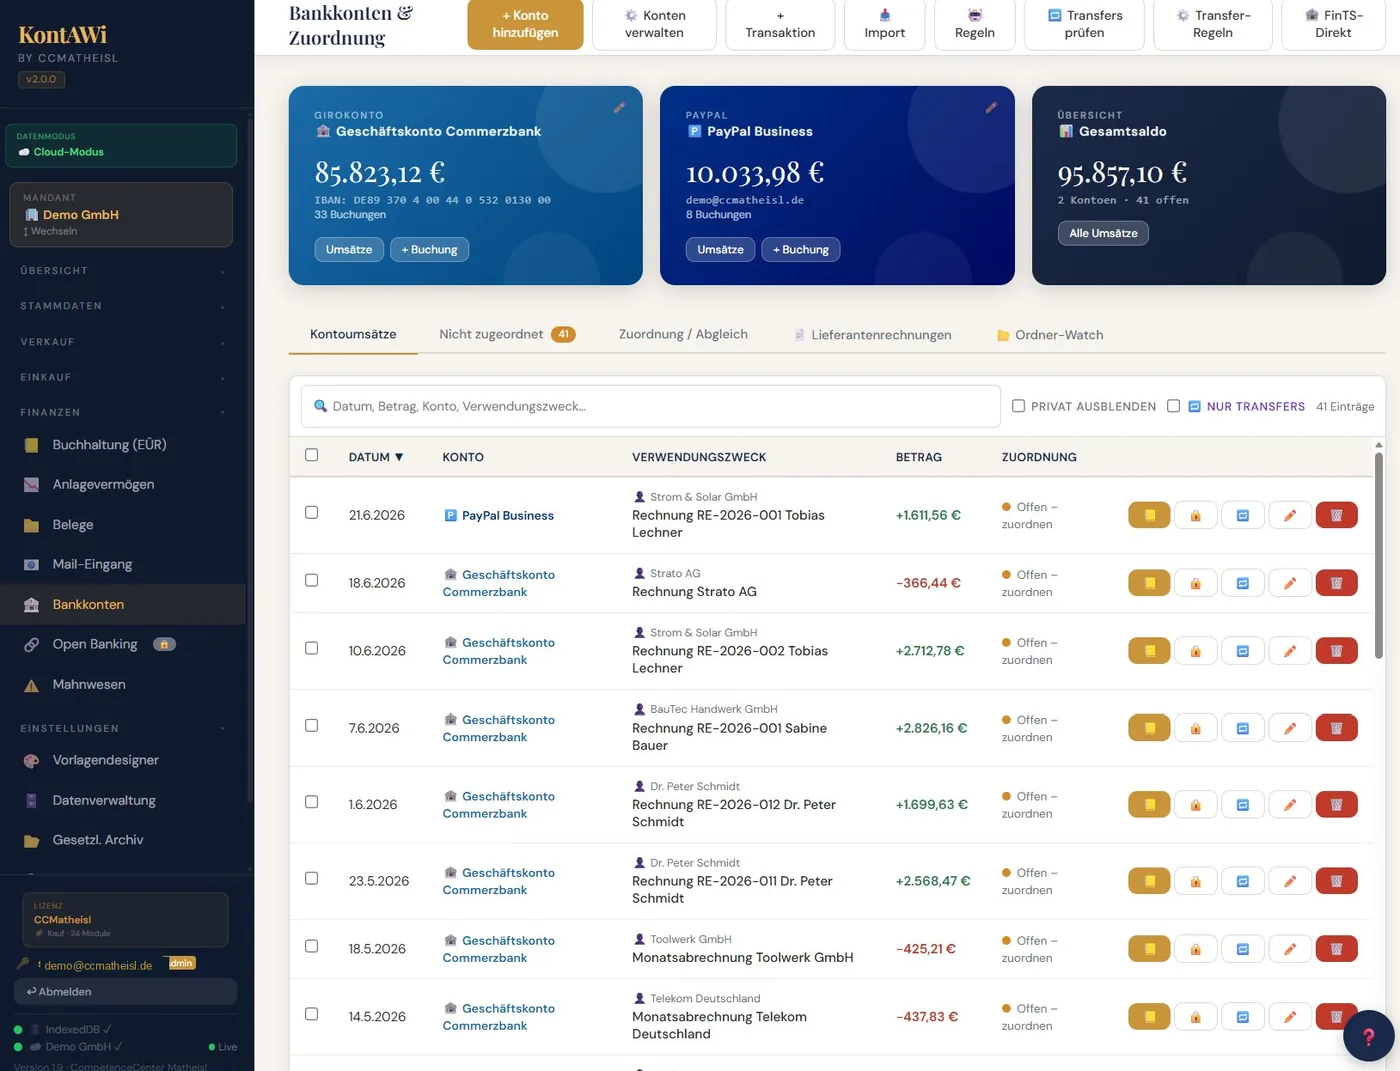This screenshot has width=1400, height=1071.
Task: Open Ordner-Watch tab
Action: [1050, 335]
